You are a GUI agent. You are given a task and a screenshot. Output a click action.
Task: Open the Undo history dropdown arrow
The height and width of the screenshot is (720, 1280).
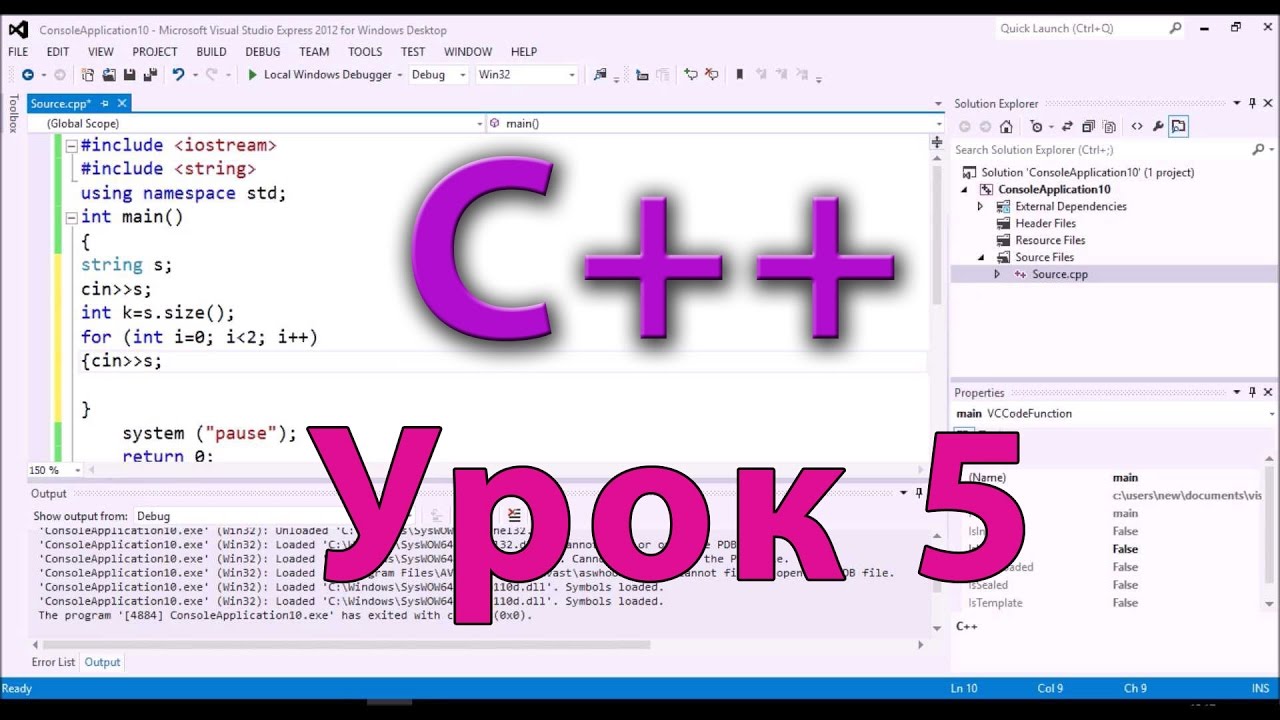pos(195,75)
